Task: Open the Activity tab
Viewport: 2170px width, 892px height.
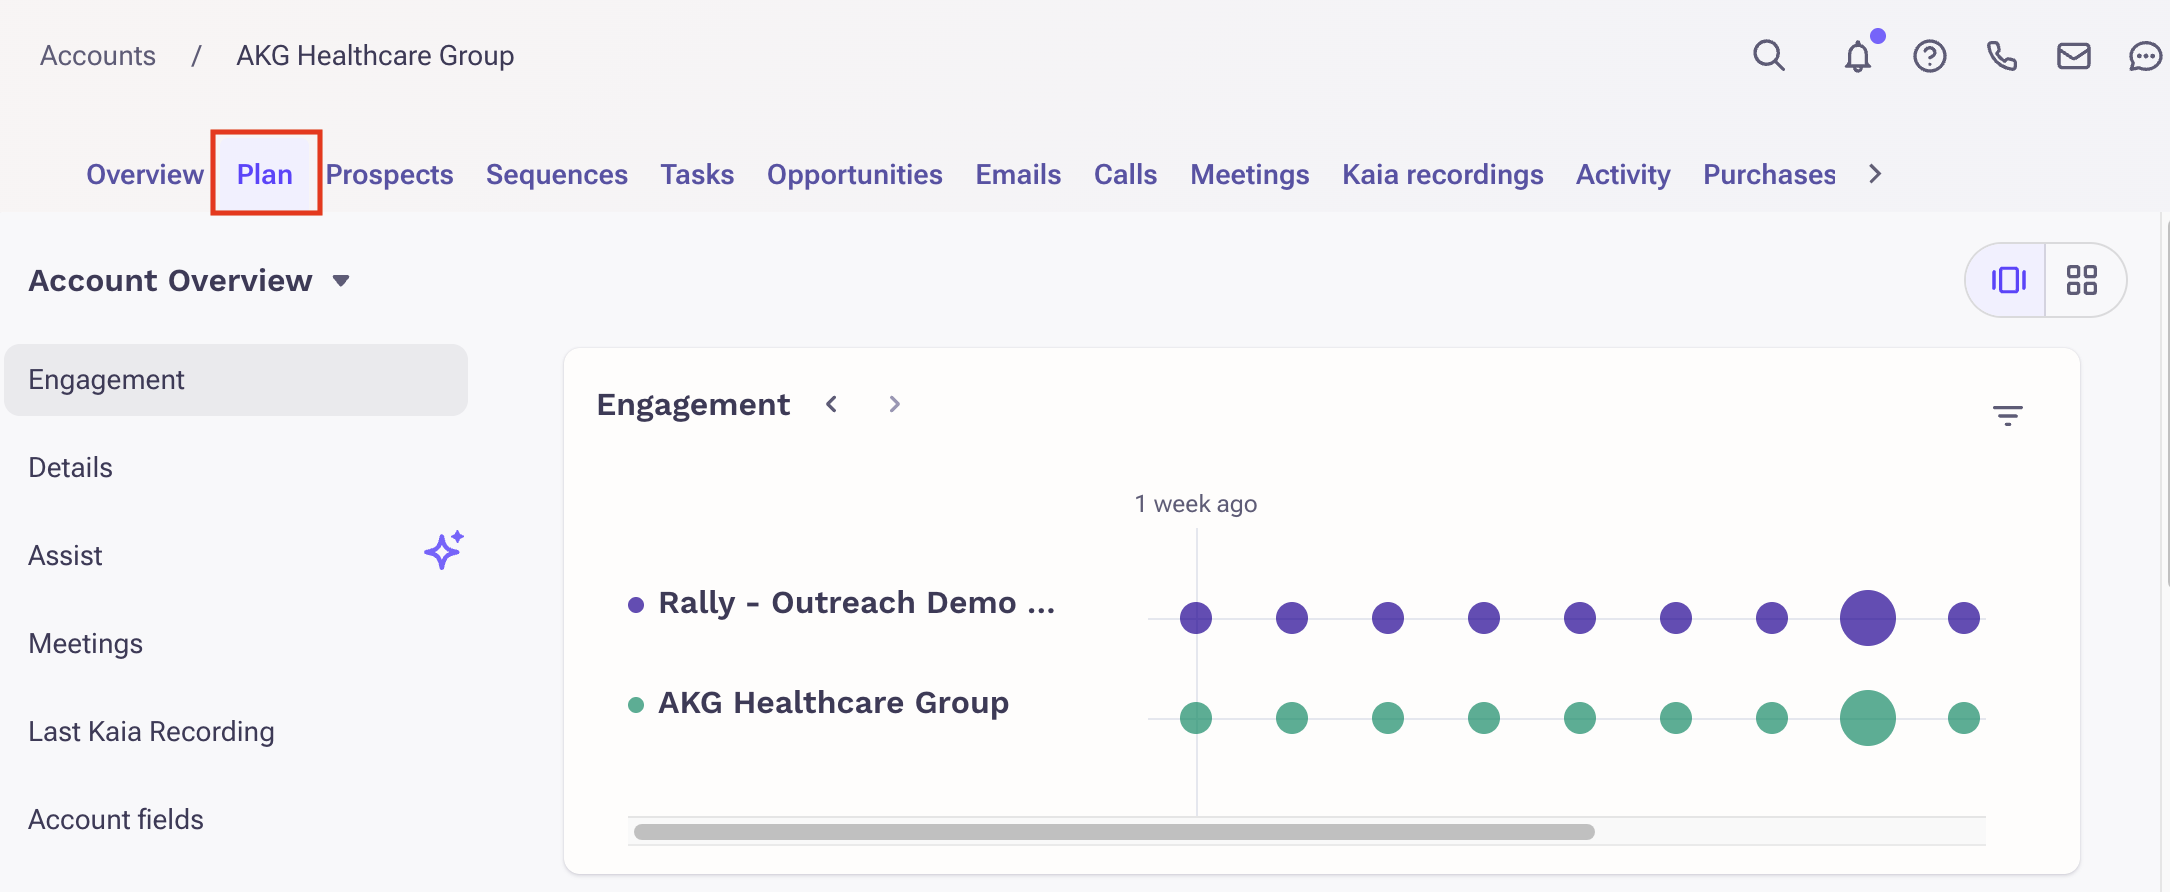Action: [x=1624, y=174]
